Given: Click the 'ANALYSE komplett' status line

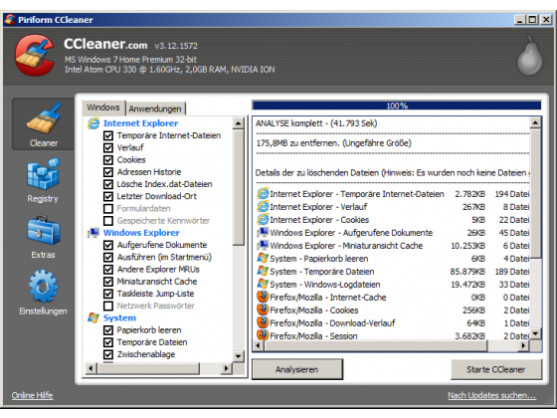Looking at the screenshot, I should tap(317, 124).
